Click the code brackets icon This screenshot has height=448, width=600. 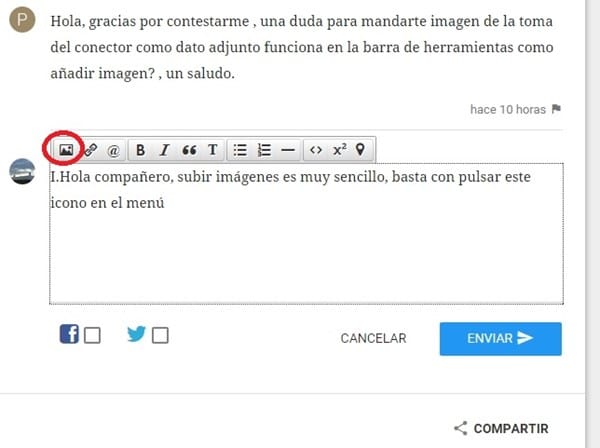(x=316, y=150)
